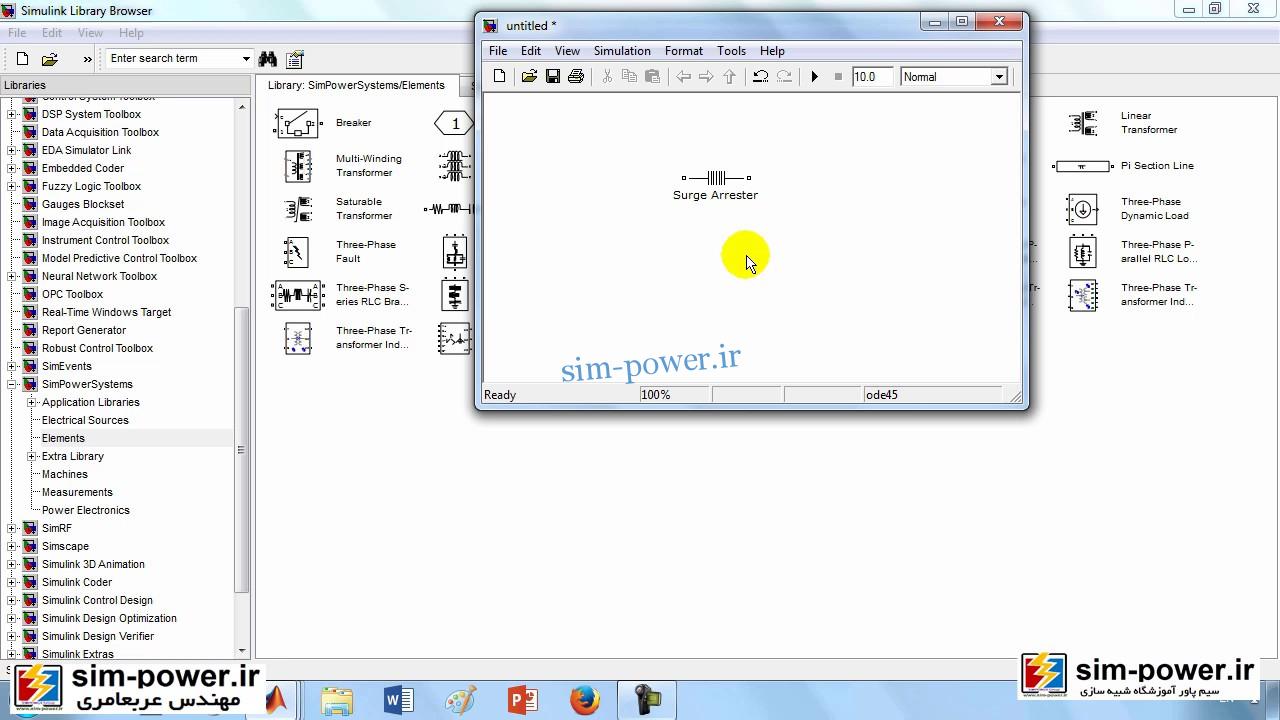Open Edit menu in untitled window
Image resolution: width=1280 pixels, height=720 pixels.
point(531,51)
